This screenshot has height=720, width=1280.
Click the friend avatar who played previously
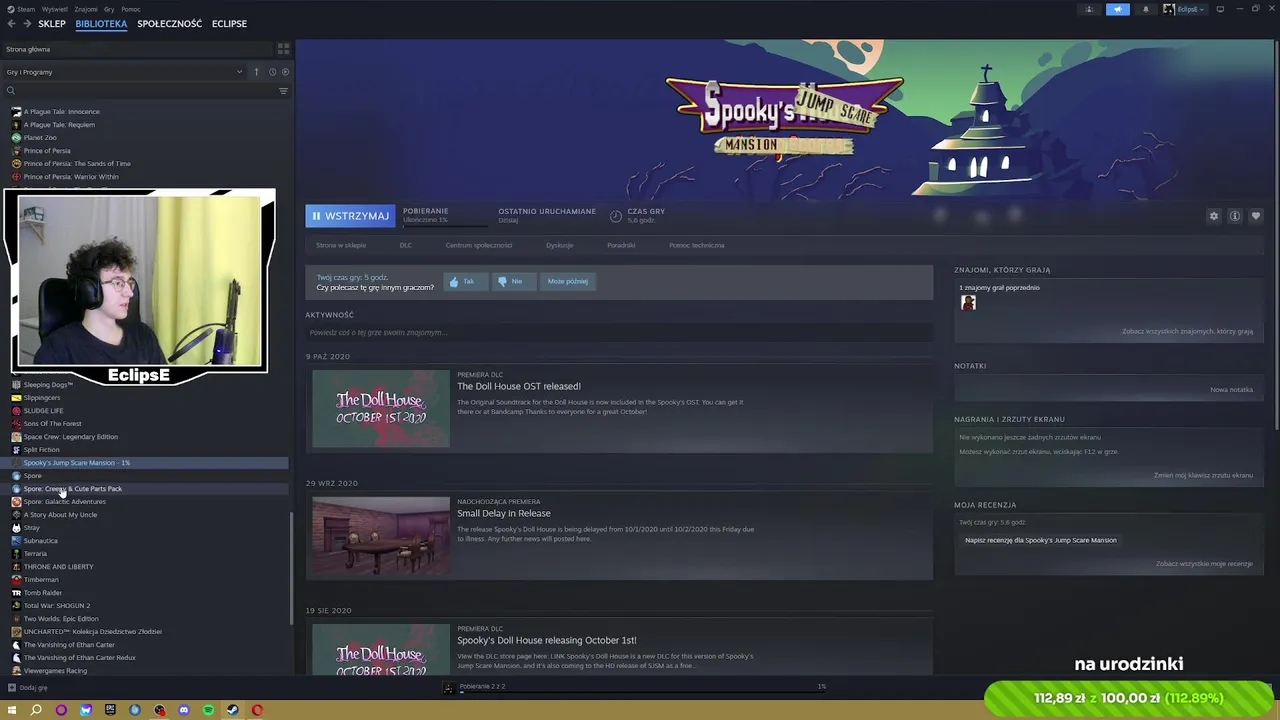tap(968, 303)
